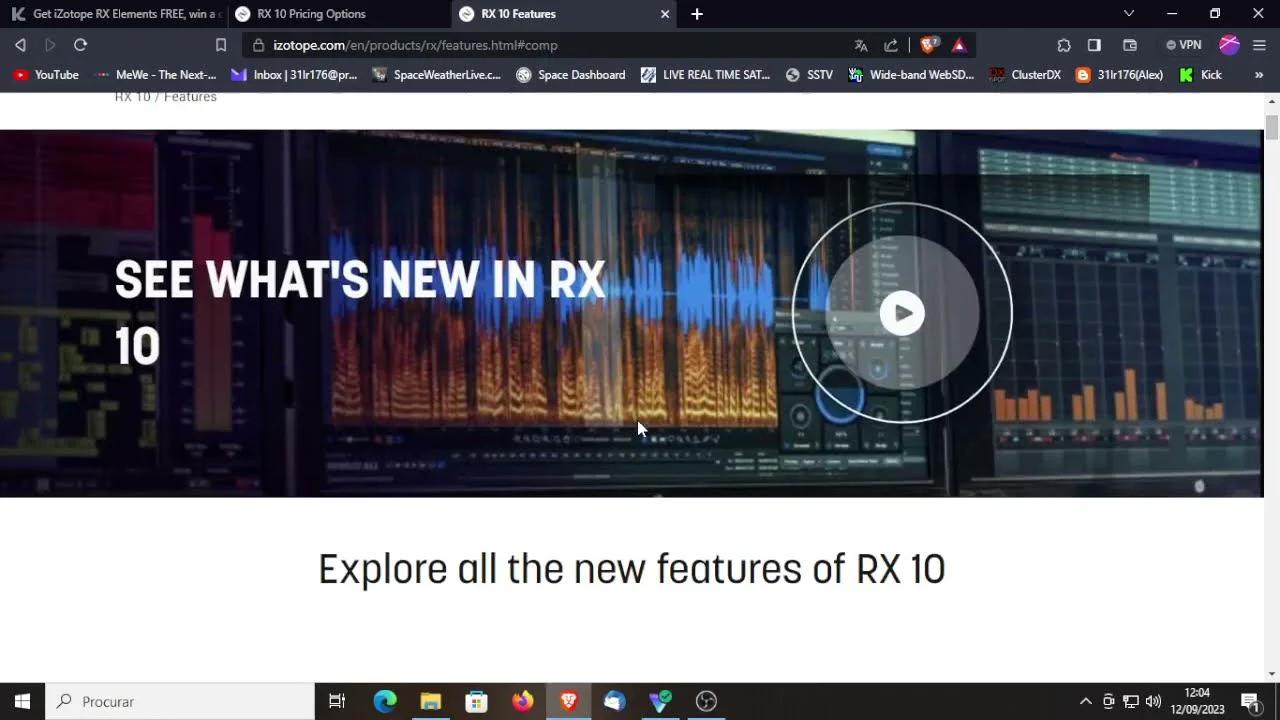
Task: Open the share page icon
Action: point(890,44)
